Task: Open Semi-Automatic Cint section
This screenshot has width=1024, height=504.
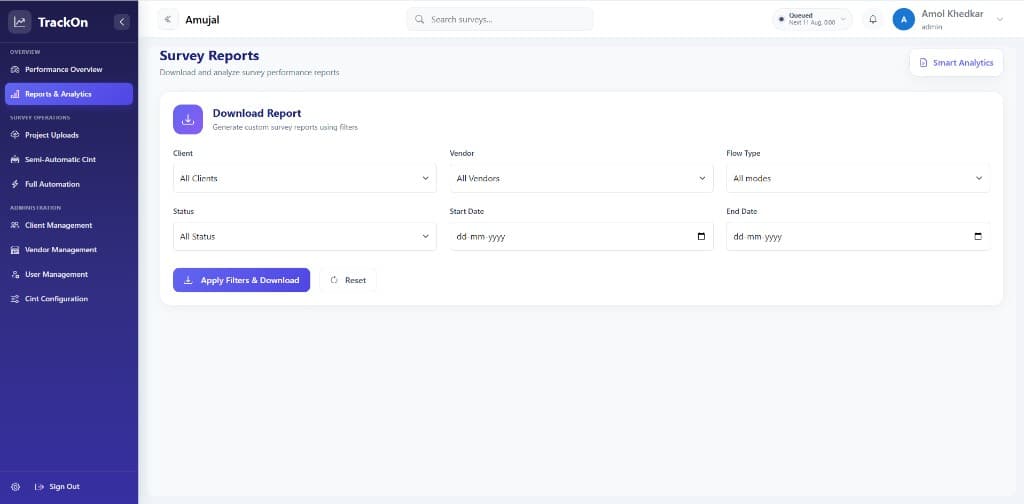Action: click(x=69, y=159)
